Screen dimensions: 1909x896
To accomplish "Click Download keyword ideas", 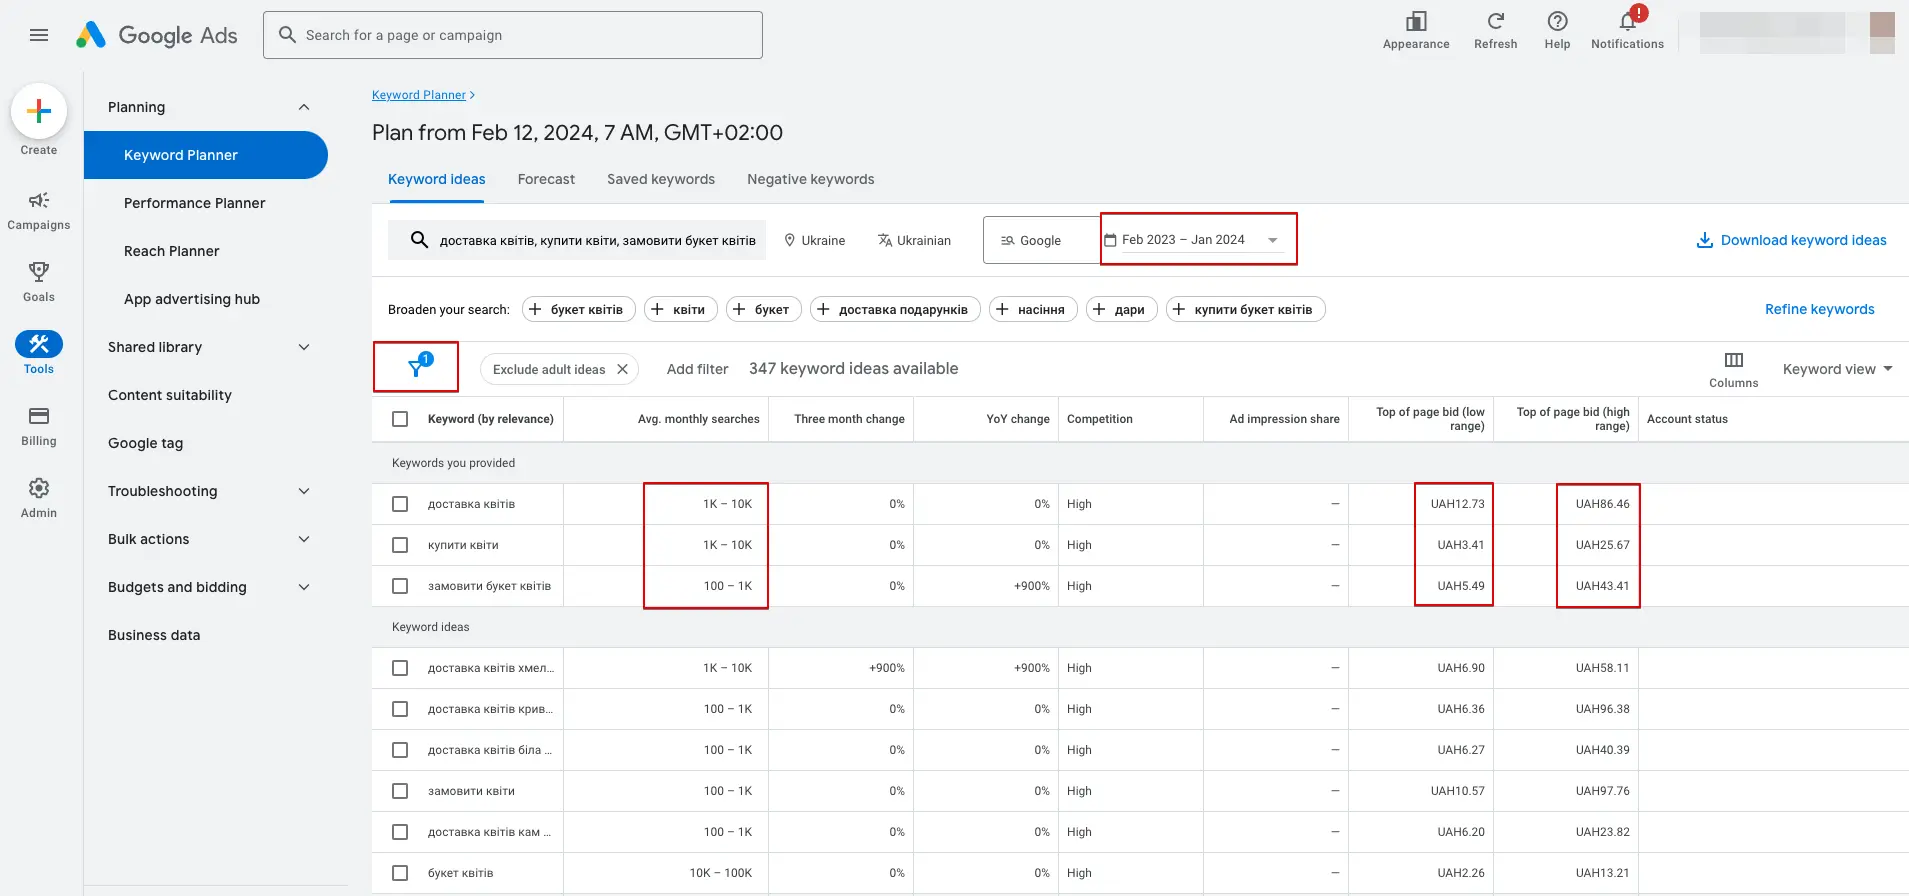I will 1791,240.
